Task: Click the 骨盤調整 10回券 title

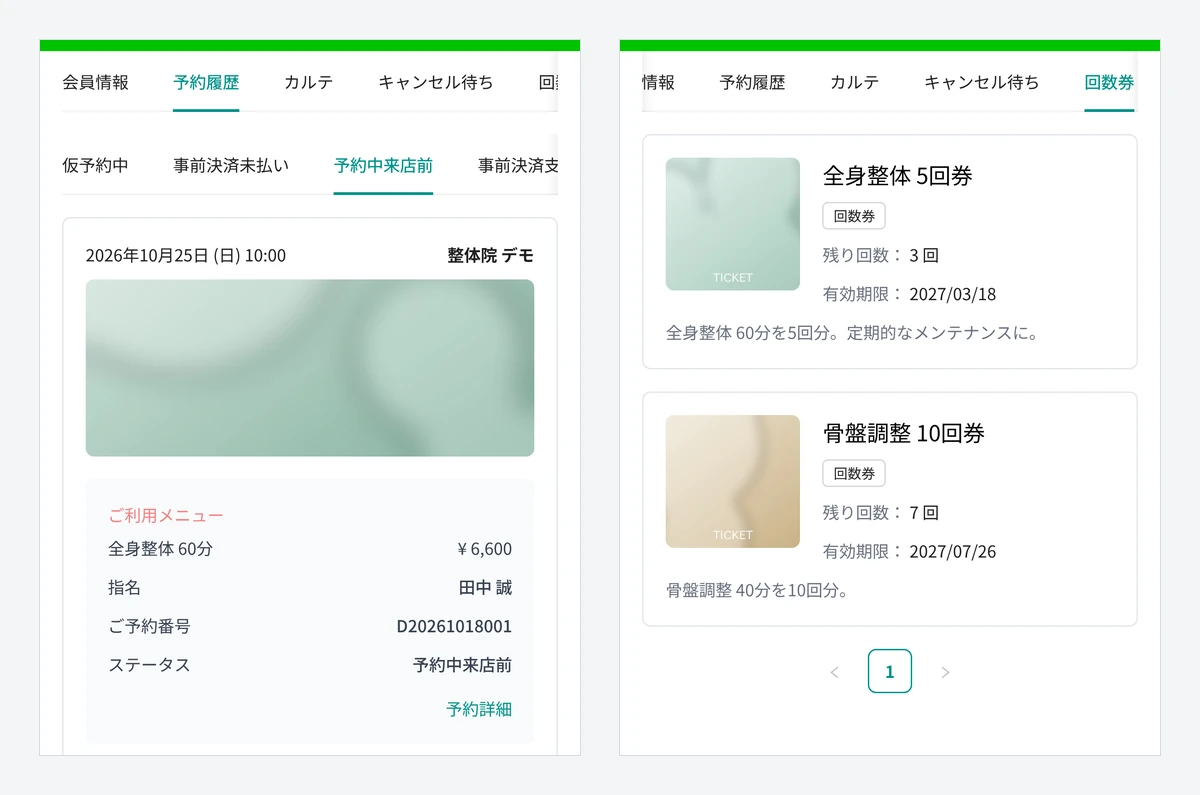Action: (904, 433)
